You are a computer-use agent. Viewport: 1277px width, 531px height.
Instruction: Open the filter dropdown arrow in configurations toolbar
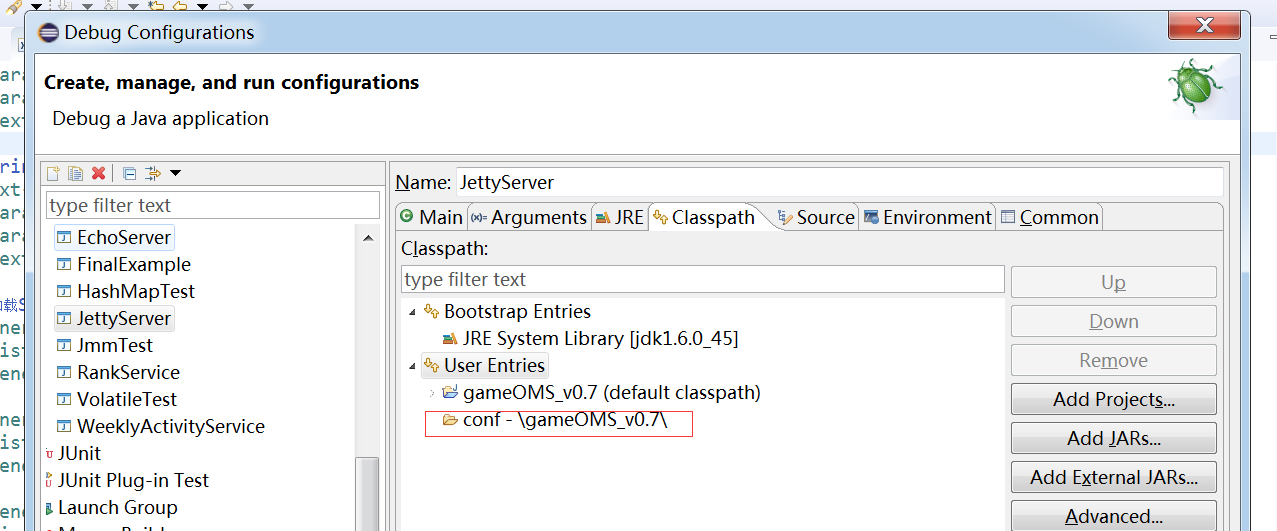(176, 173)
